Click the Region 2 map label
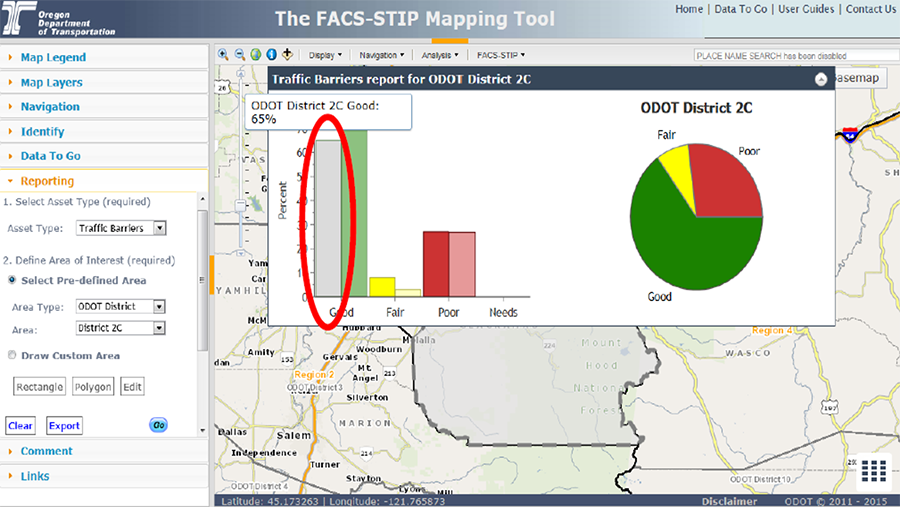 tap(314, 374)
